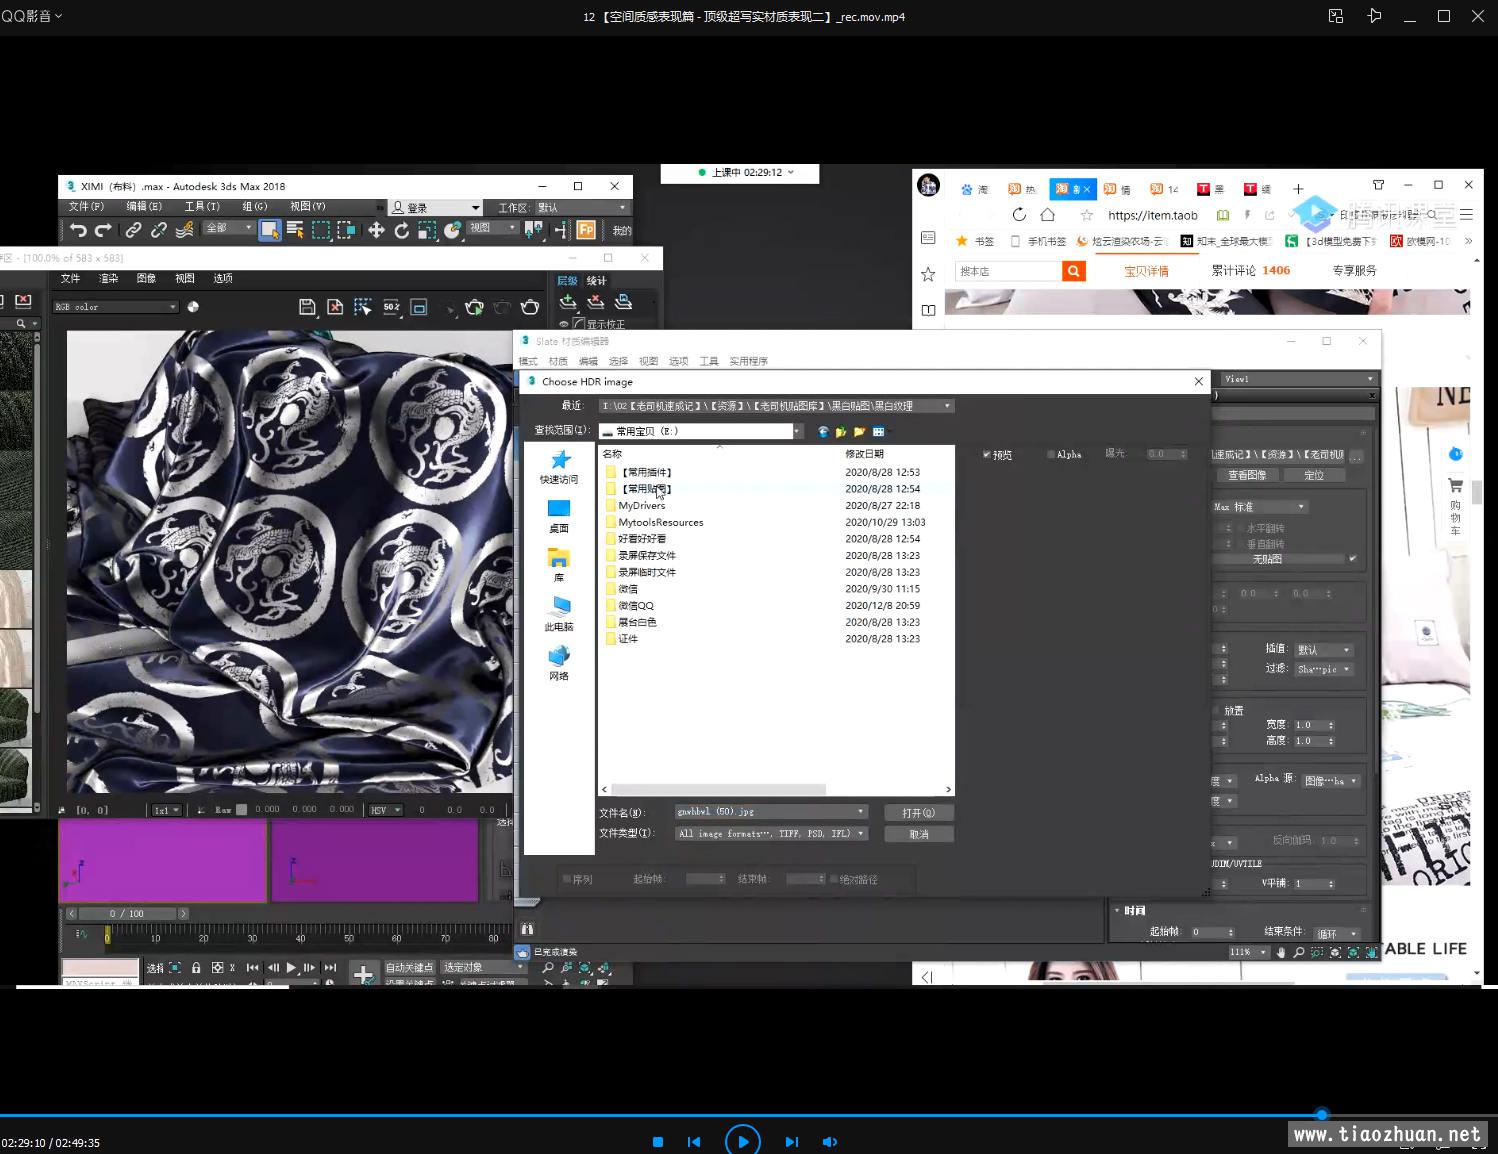Click the orange FP plugin icon
The height and width of the screenshot is (1154, 1498).
(x=586, y=230)
